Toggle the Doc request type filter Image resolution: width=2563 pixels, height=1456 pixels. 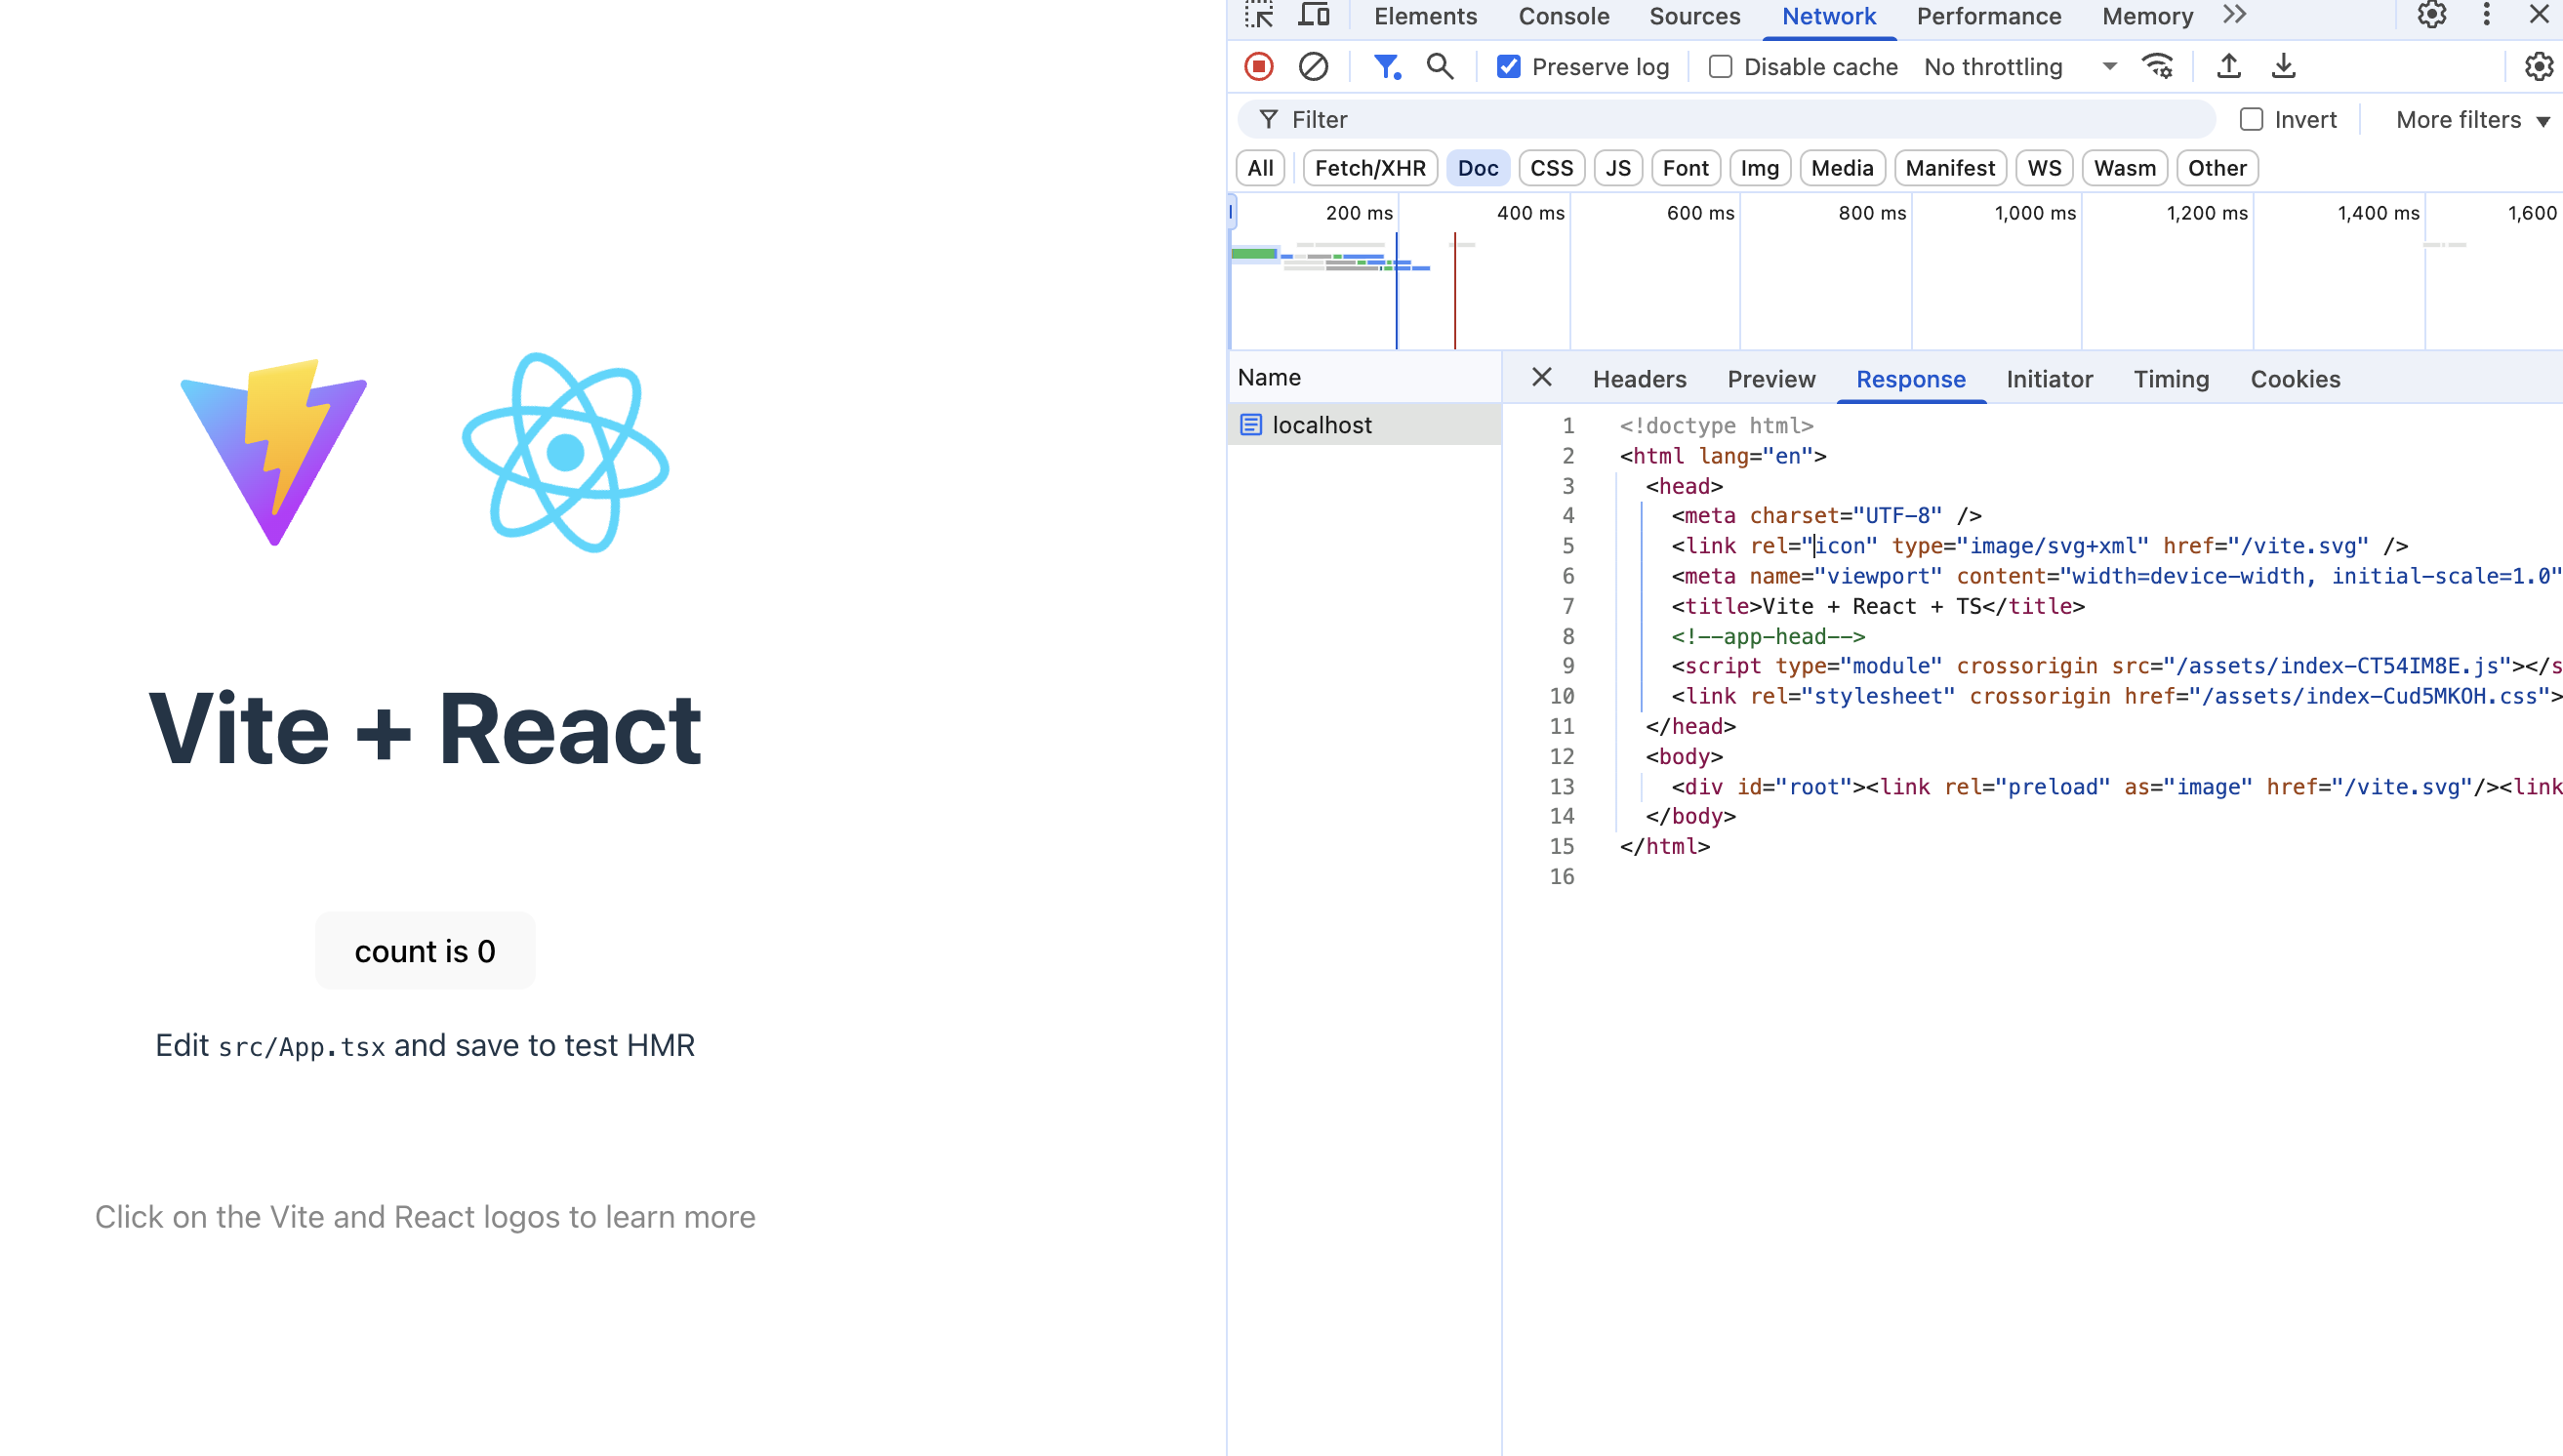(1477, 168)
